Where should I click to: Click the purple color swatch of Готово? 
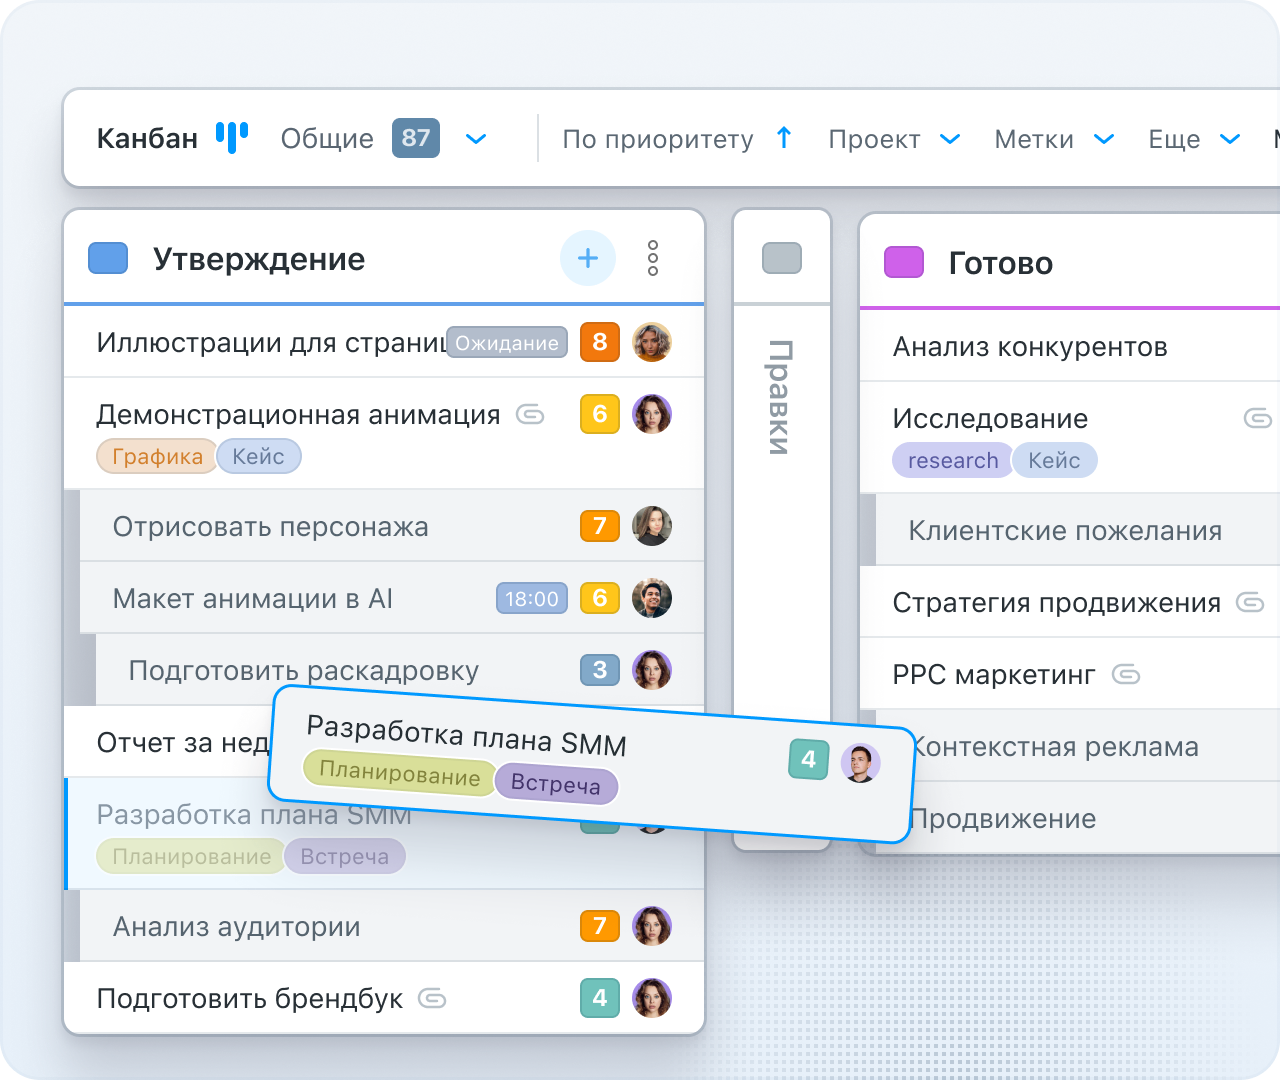coord(904,263)
